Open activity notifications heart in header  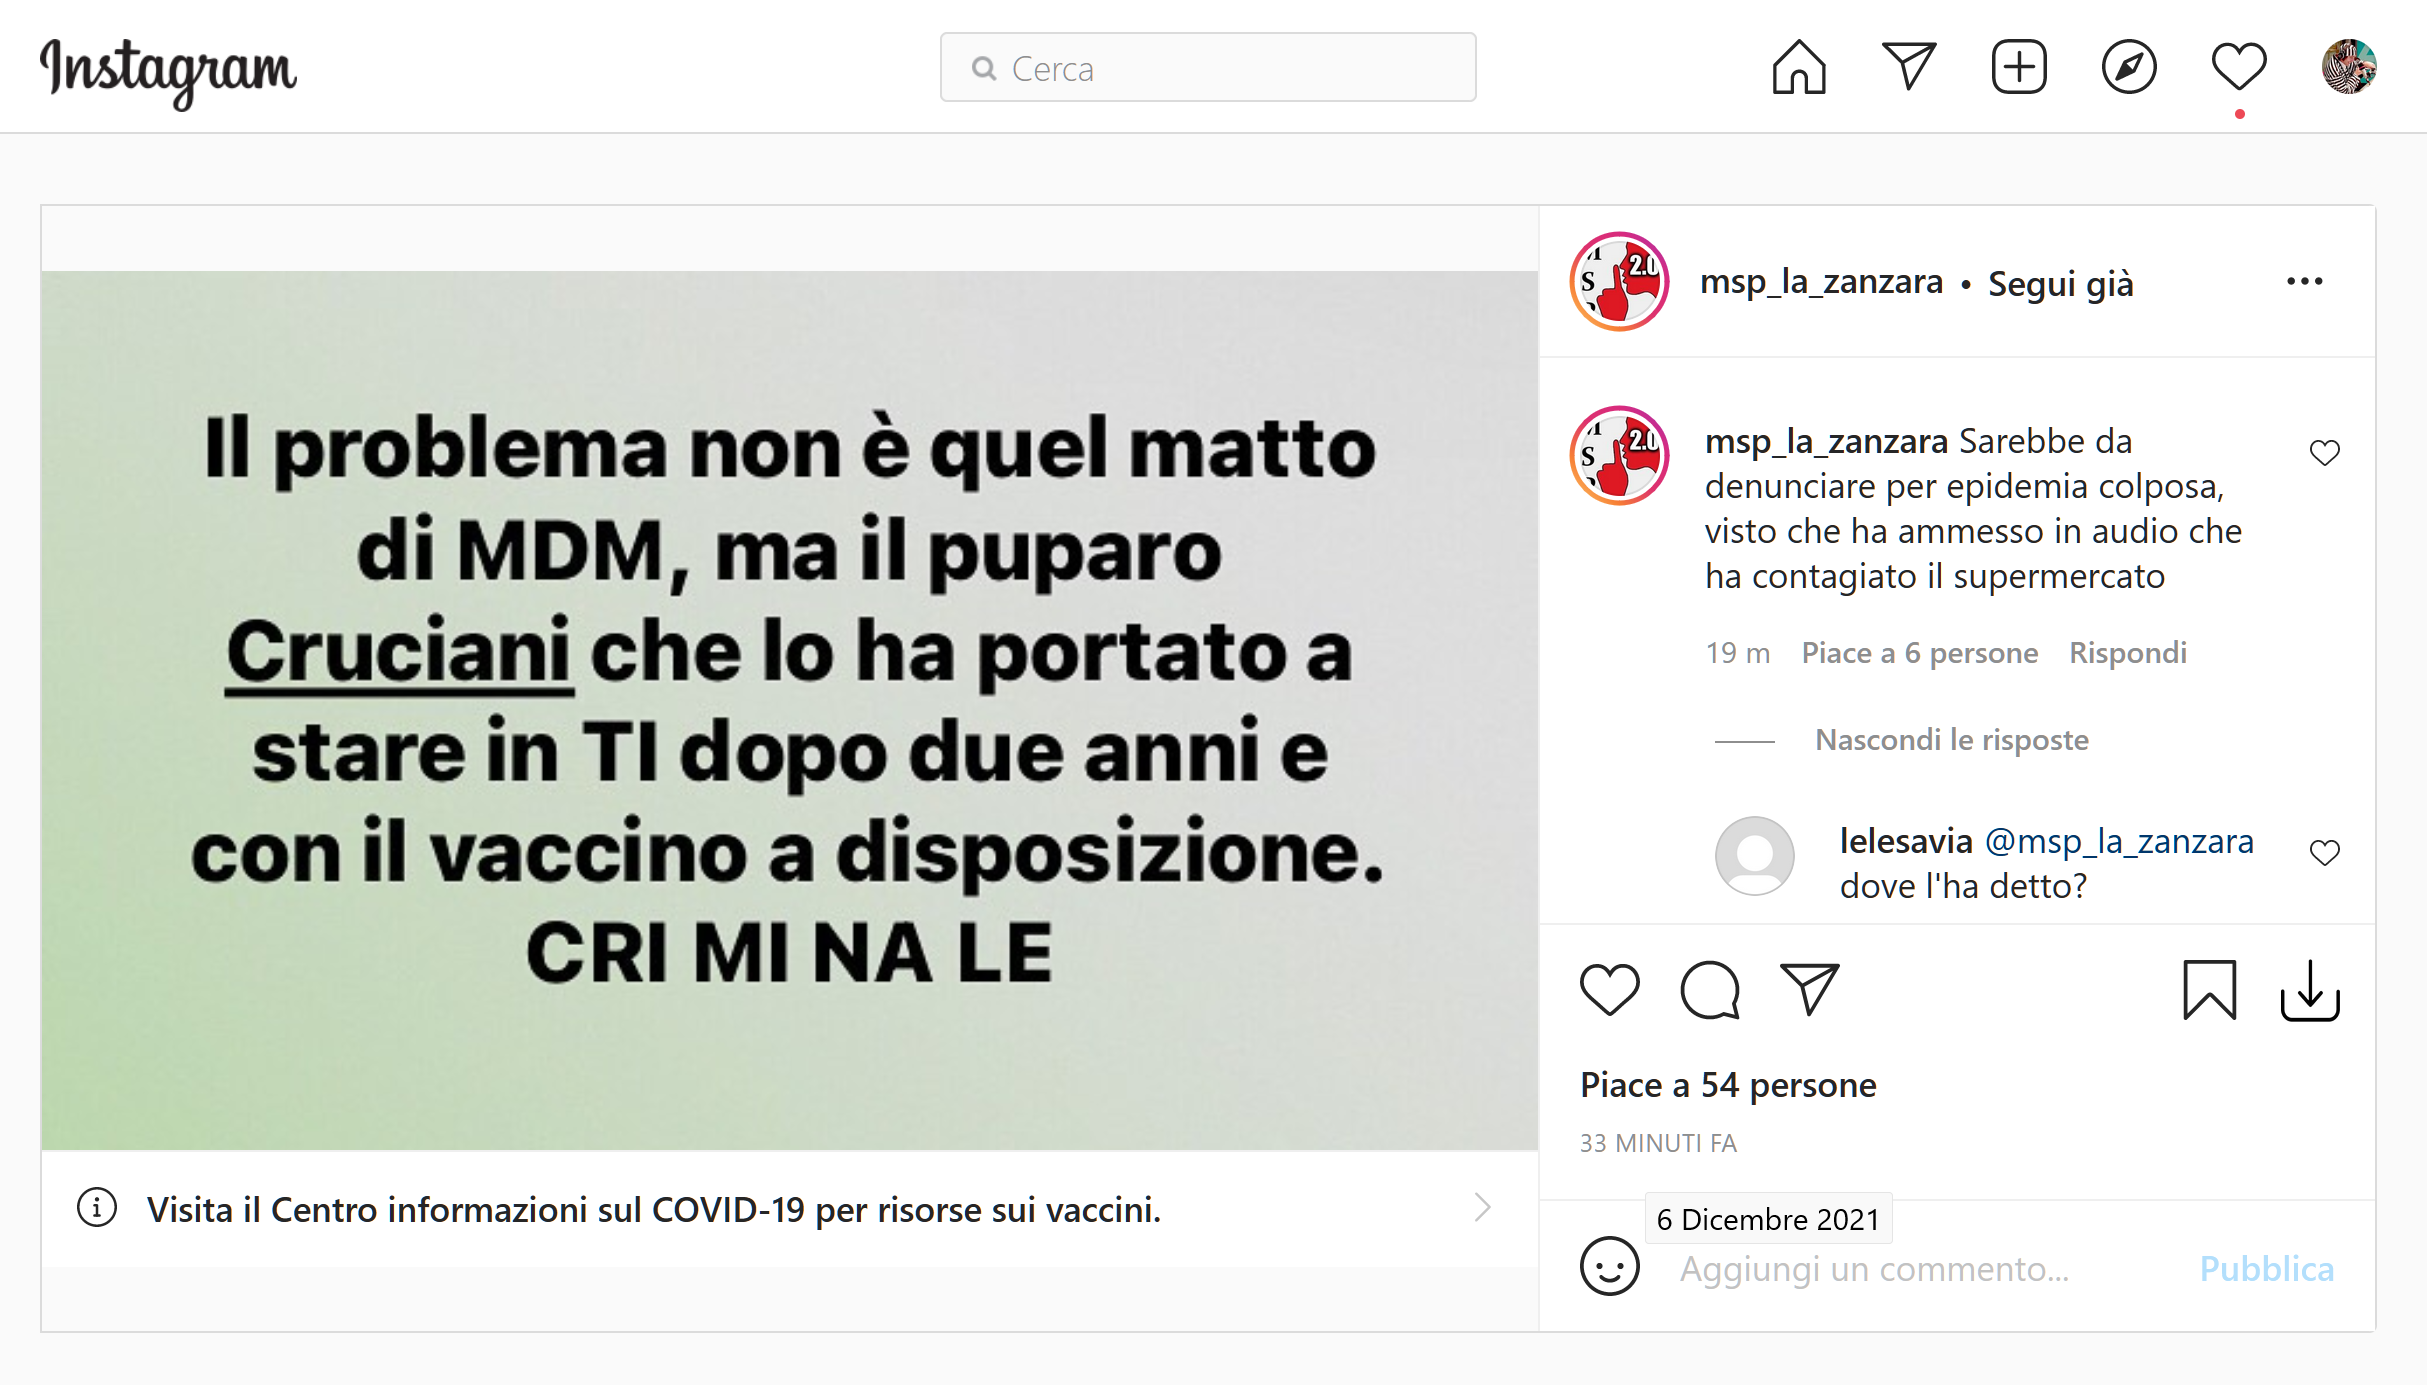click(x=2239, y=67)
